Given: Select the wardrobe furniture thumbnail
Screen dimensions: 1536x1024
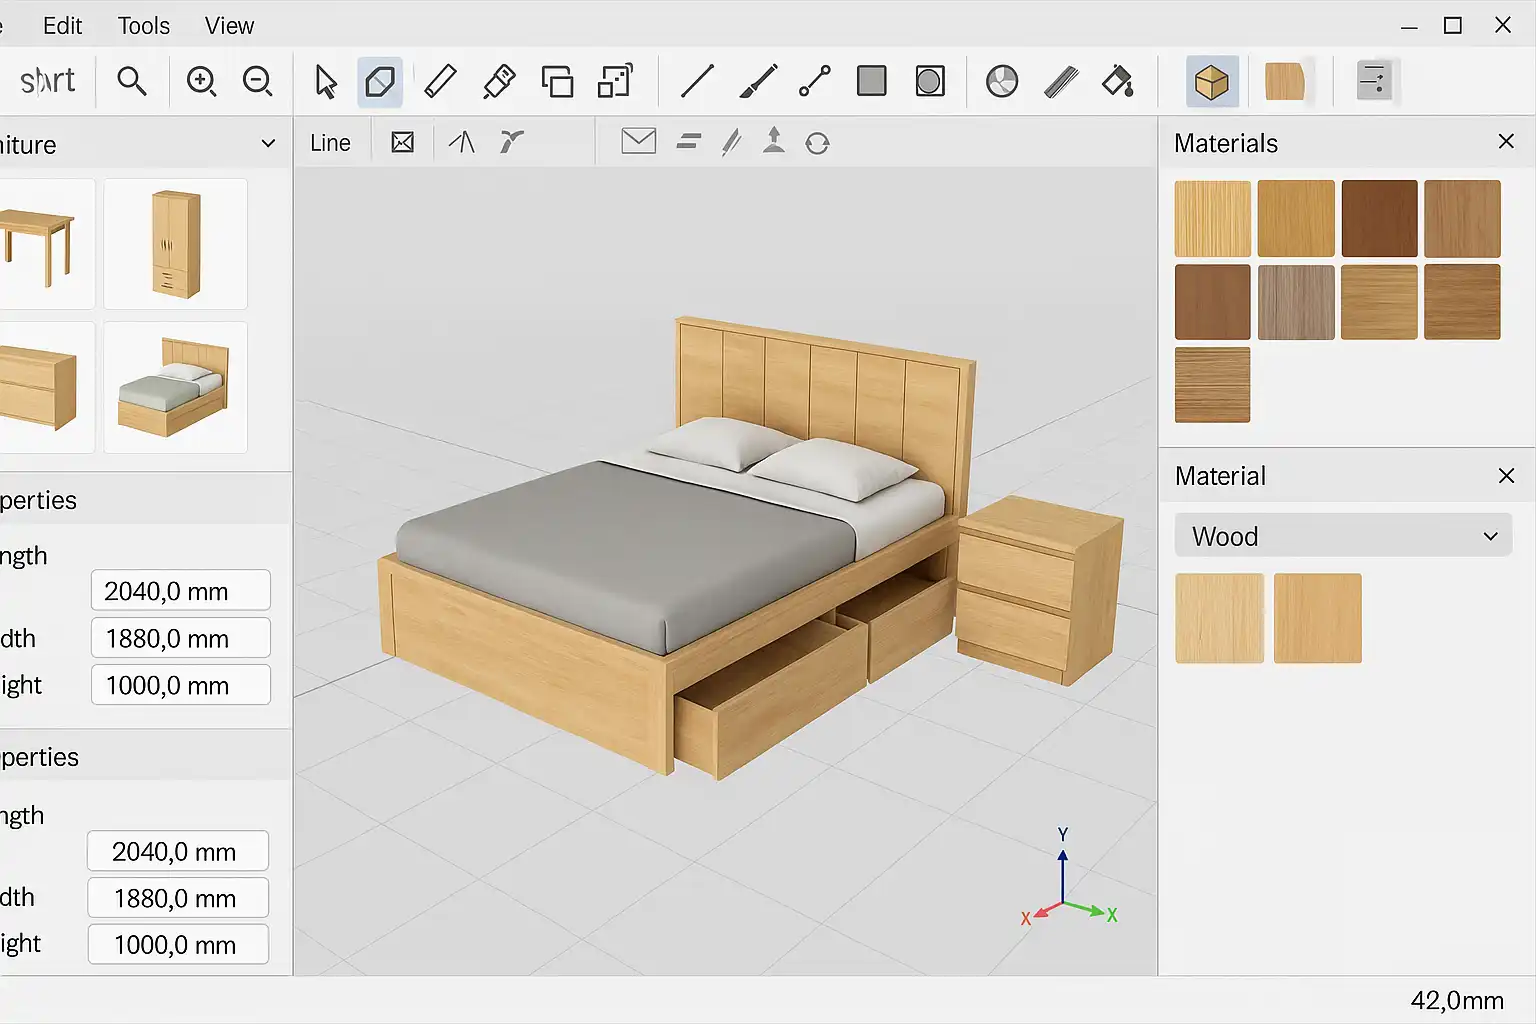Looking at the screenshot, I should pyautogui.click(x=176, y=244).
